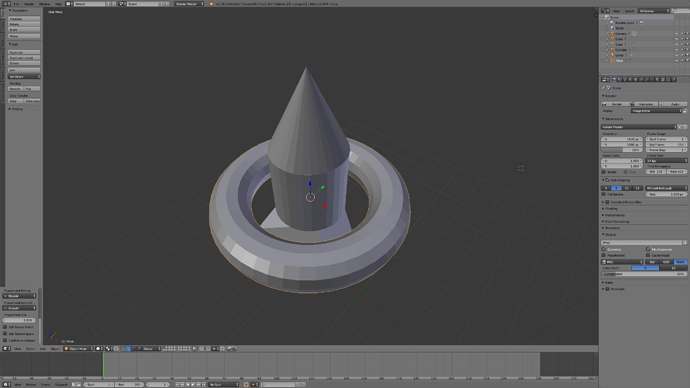Open the Object Mode dropdown
Viewport: 690px width, 388px height.
pyautogui.click(x=78, y=348)
